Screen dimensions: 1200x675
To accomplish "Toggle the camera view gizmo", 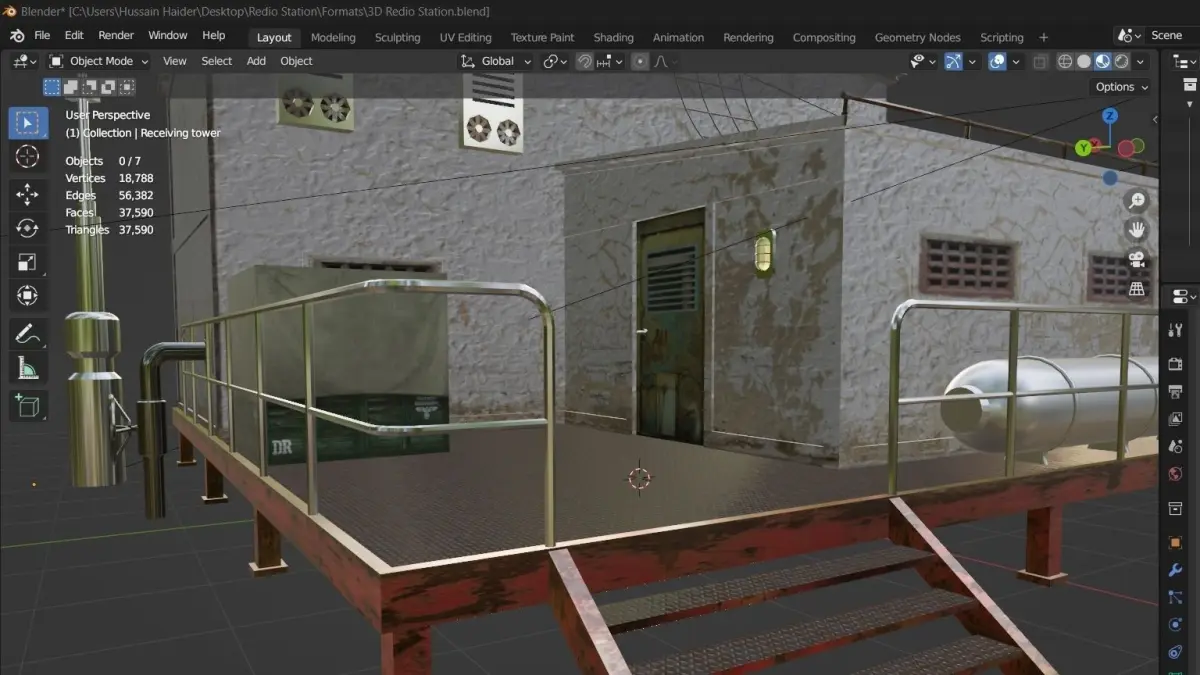I will point(1137,259).
